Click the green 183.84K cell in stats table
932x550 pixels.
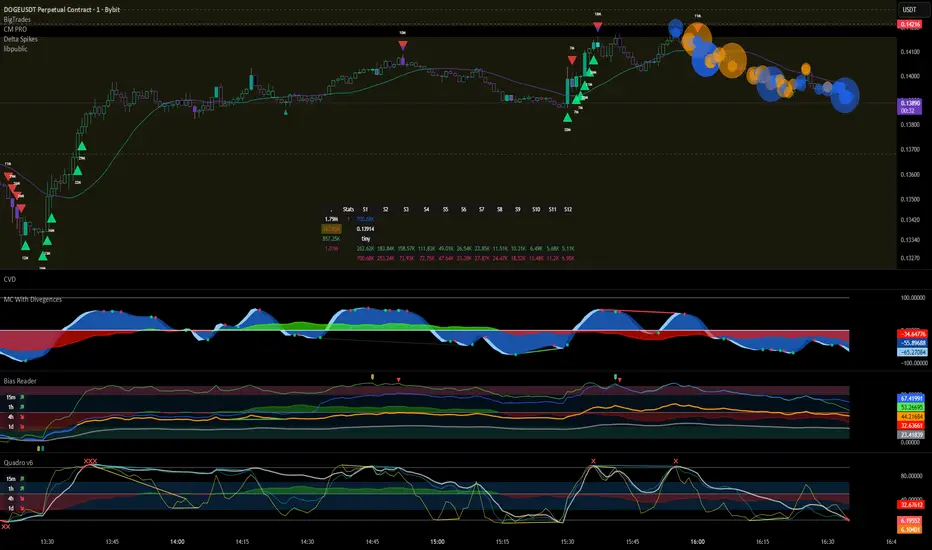click(386, 249)
